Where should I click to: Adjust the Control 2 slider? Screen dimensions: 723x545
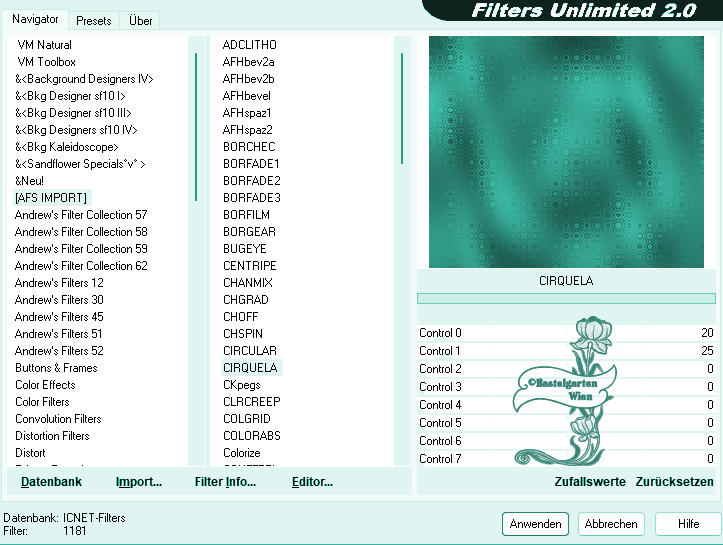(x=566, y=369)
